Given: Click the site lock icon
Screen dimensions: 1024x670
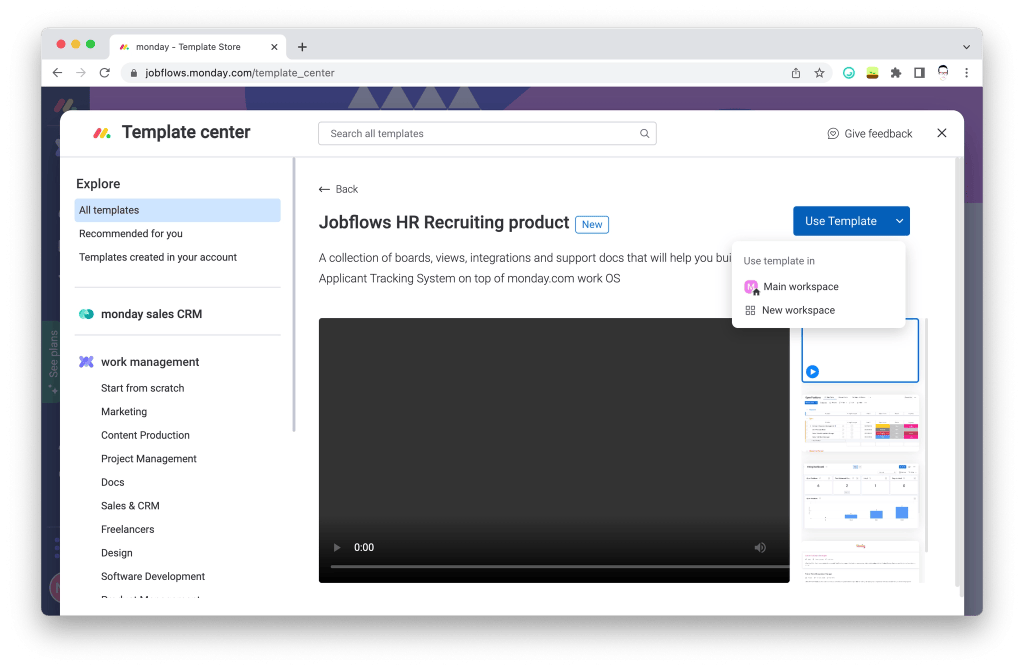Looking at the screenshot, I should 133,72.
